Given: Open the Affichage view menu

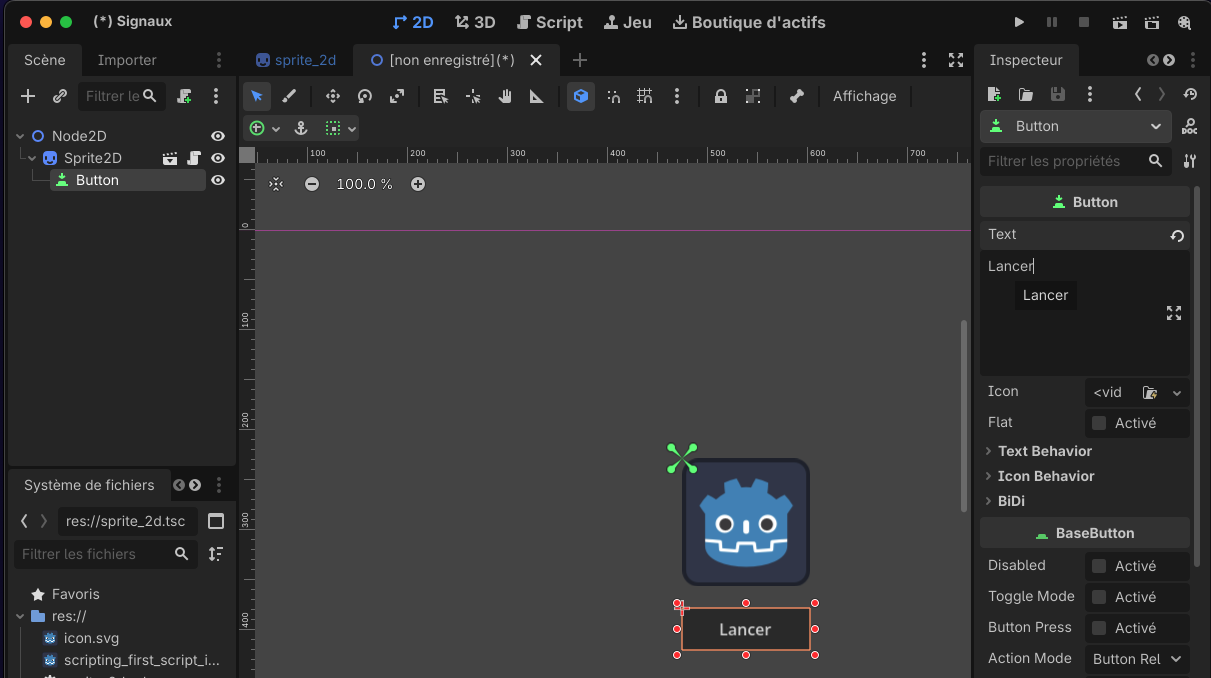Looking at the screenshot, I should (x=865, y=96).
